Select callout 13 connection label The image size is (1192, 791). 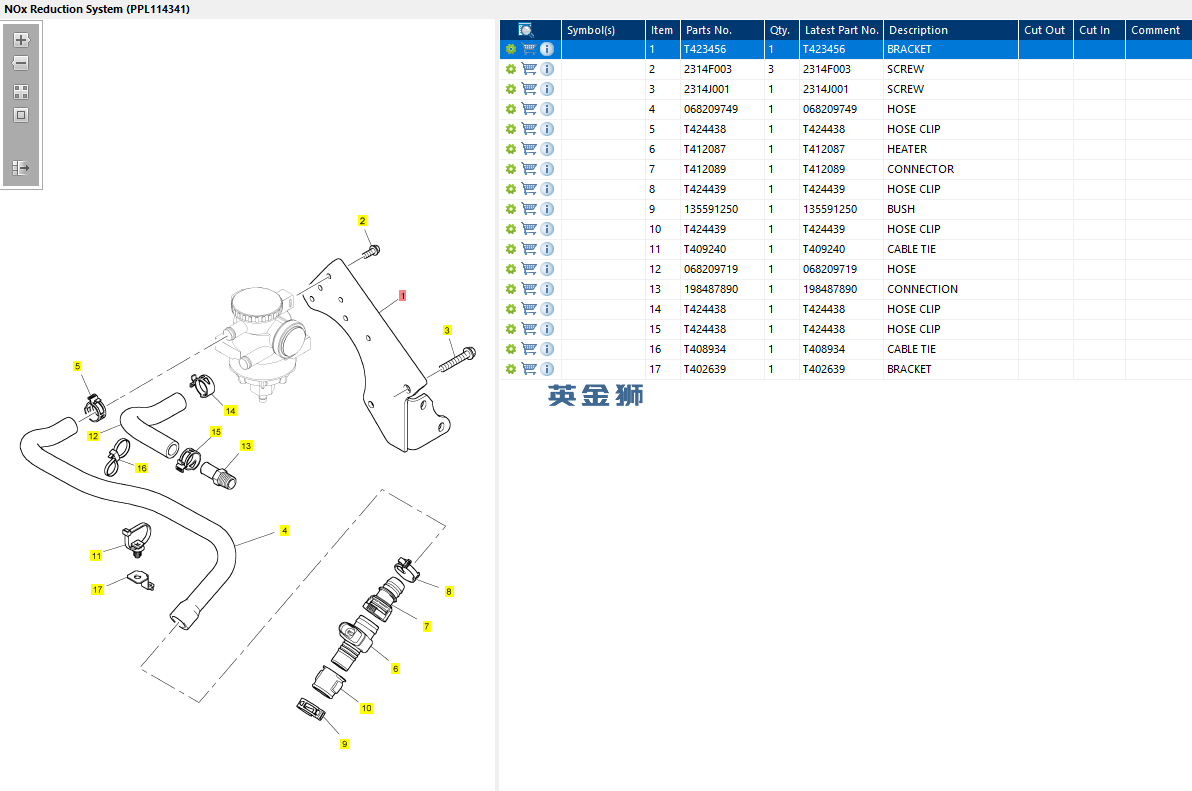click(246, 446)
